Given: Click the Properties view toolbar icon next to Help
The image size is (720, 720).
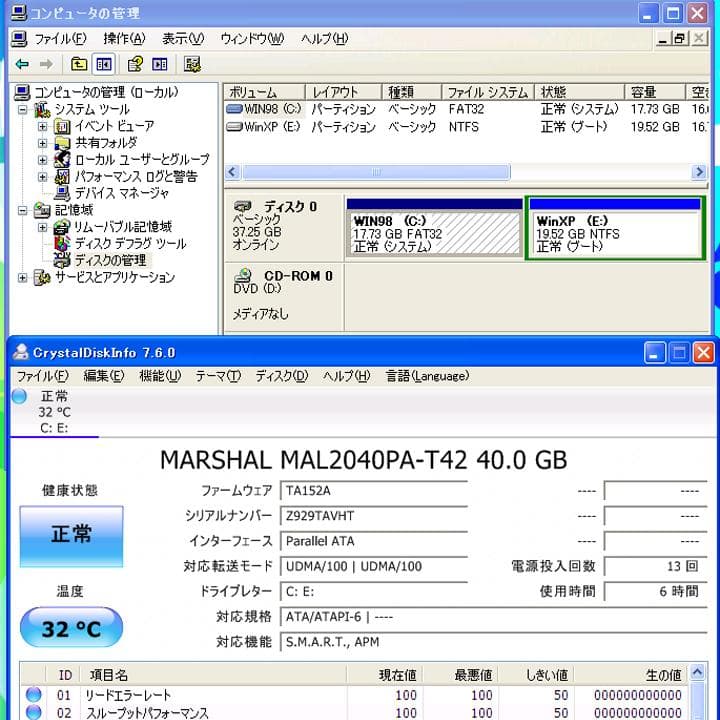Looking at the screenshot, I should (x=160, y=64).
